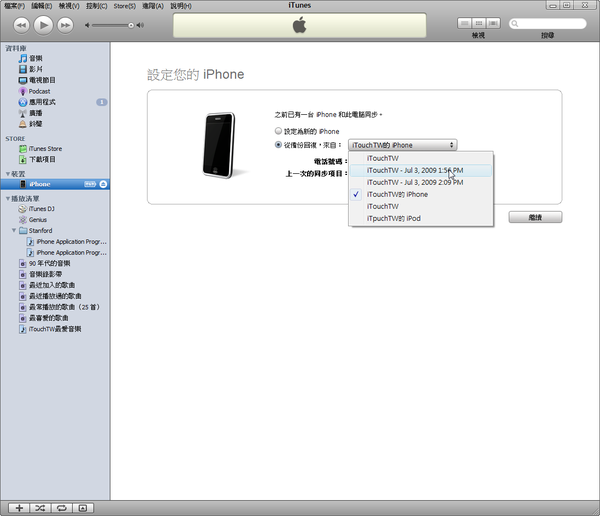Choose the first iTouchTW backup option
This screenshot has width=600, height=516.
pos(421,158)
